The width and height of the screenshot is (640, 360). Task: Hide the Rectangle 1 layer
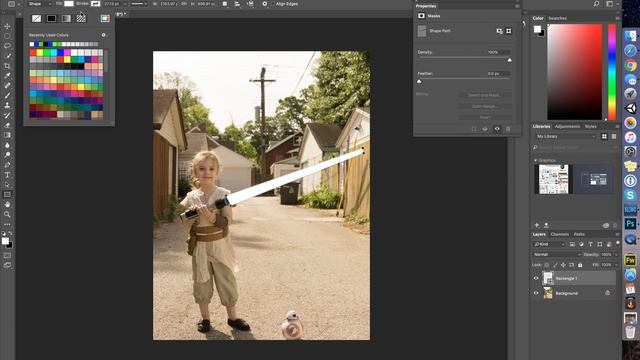click(x=536, y=278)
